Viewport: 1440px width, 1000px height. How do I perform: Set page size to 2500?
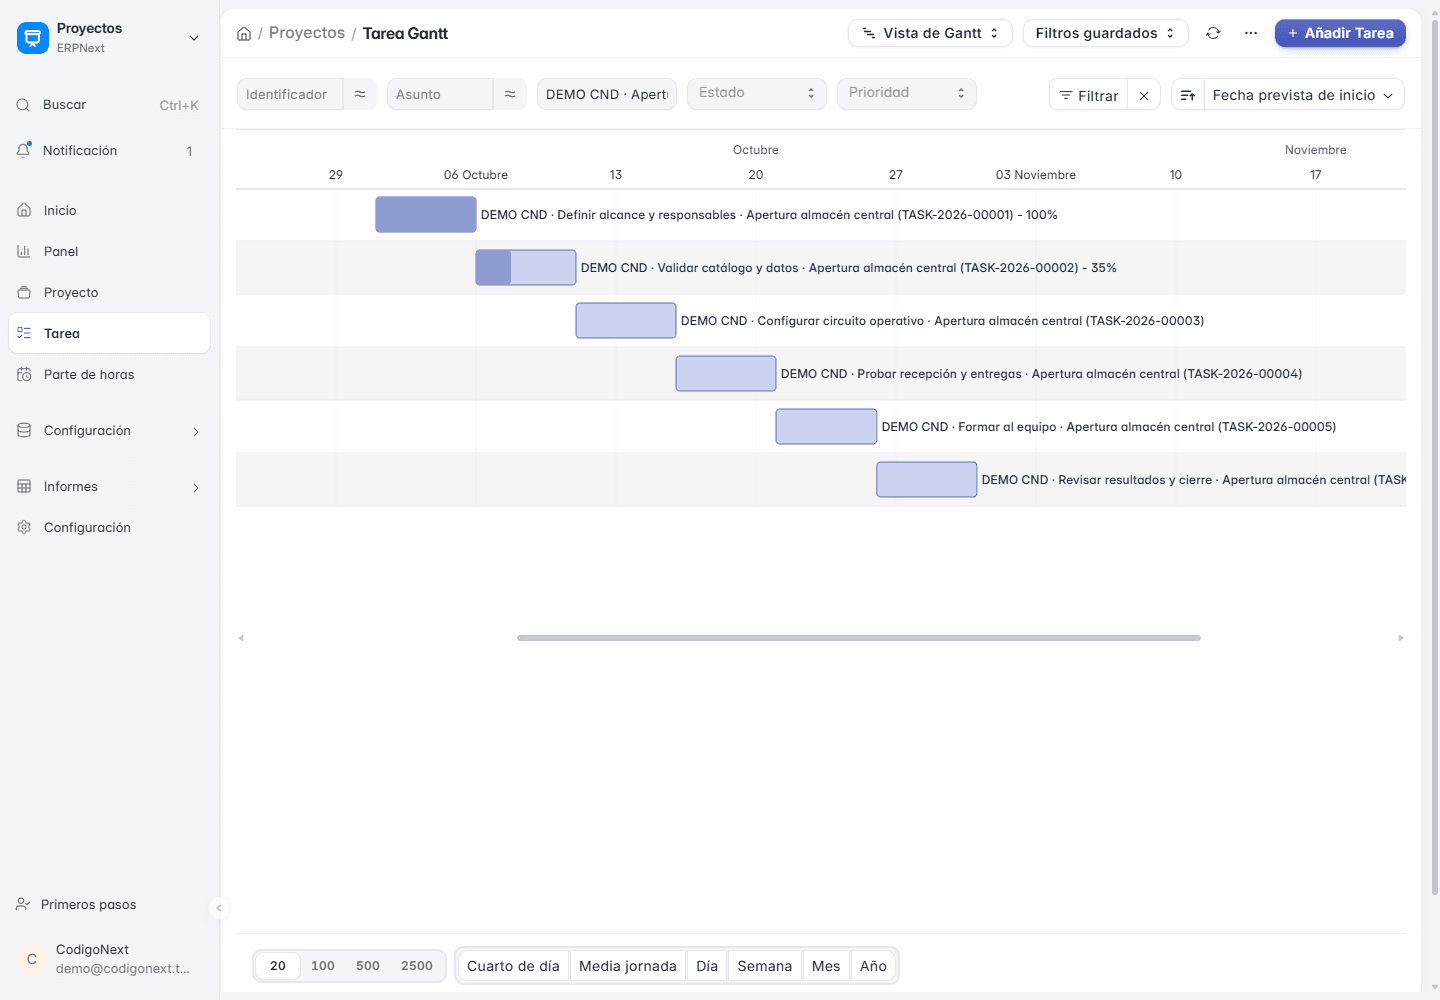417,966
